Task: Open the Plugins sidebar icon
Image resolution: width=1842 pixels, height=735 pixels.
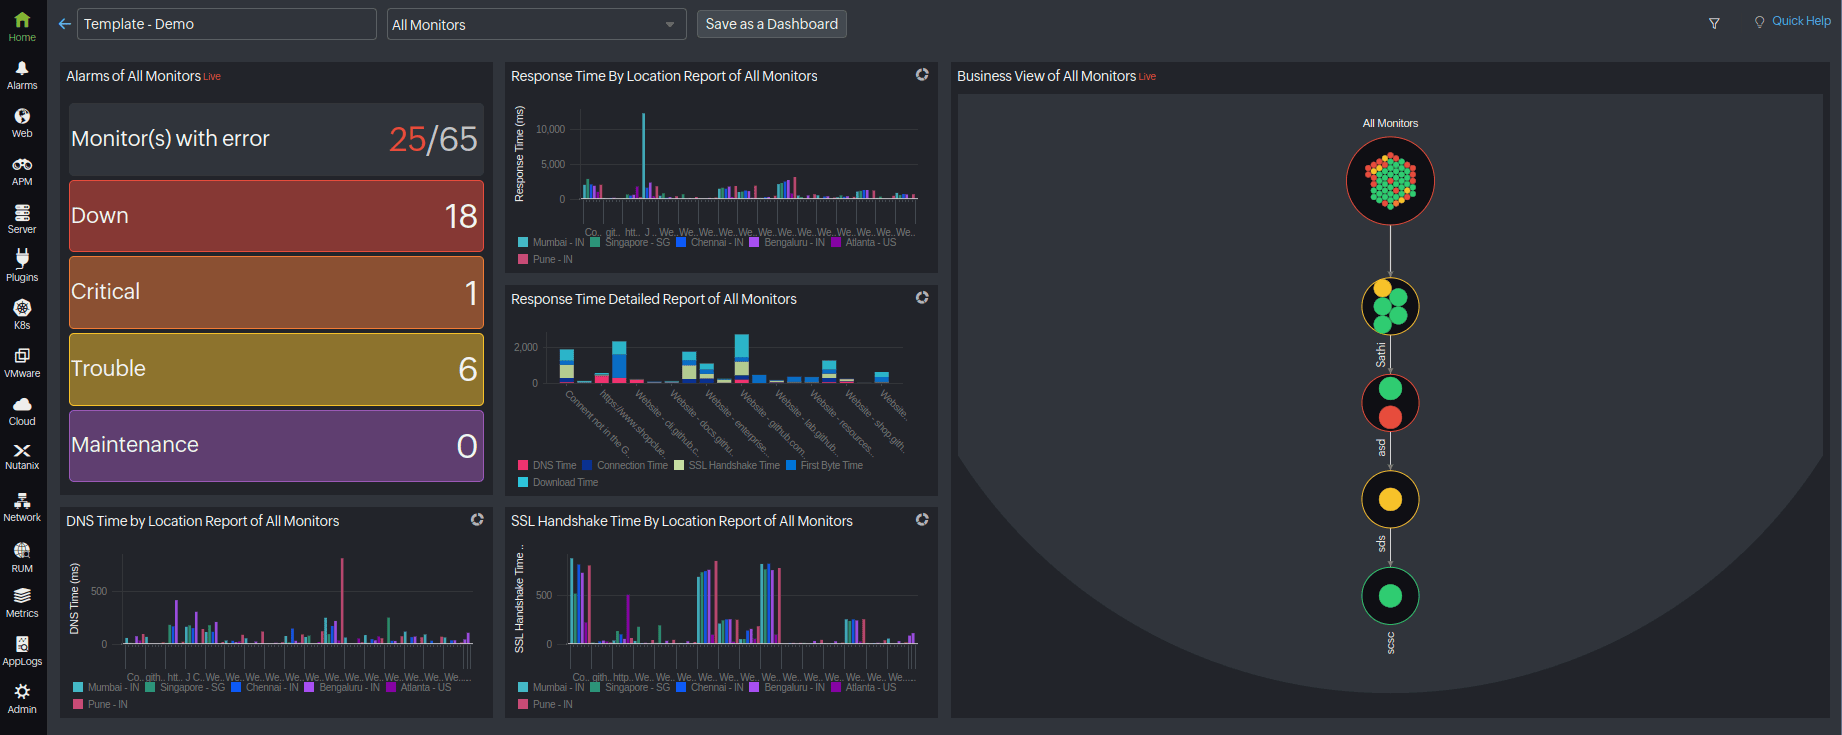Action: pyautogui.click(x=22, y=267)
